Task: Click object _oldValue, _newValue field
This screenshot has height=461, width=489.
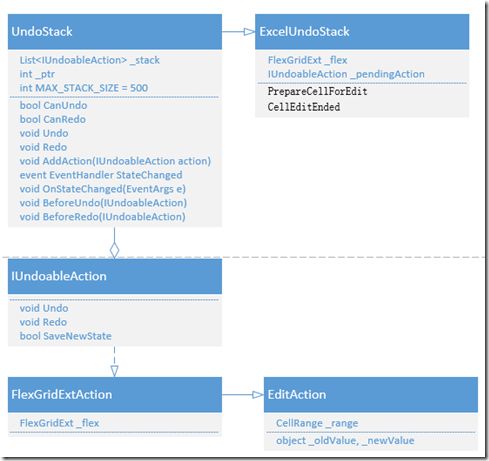Action: click(345, 441)
